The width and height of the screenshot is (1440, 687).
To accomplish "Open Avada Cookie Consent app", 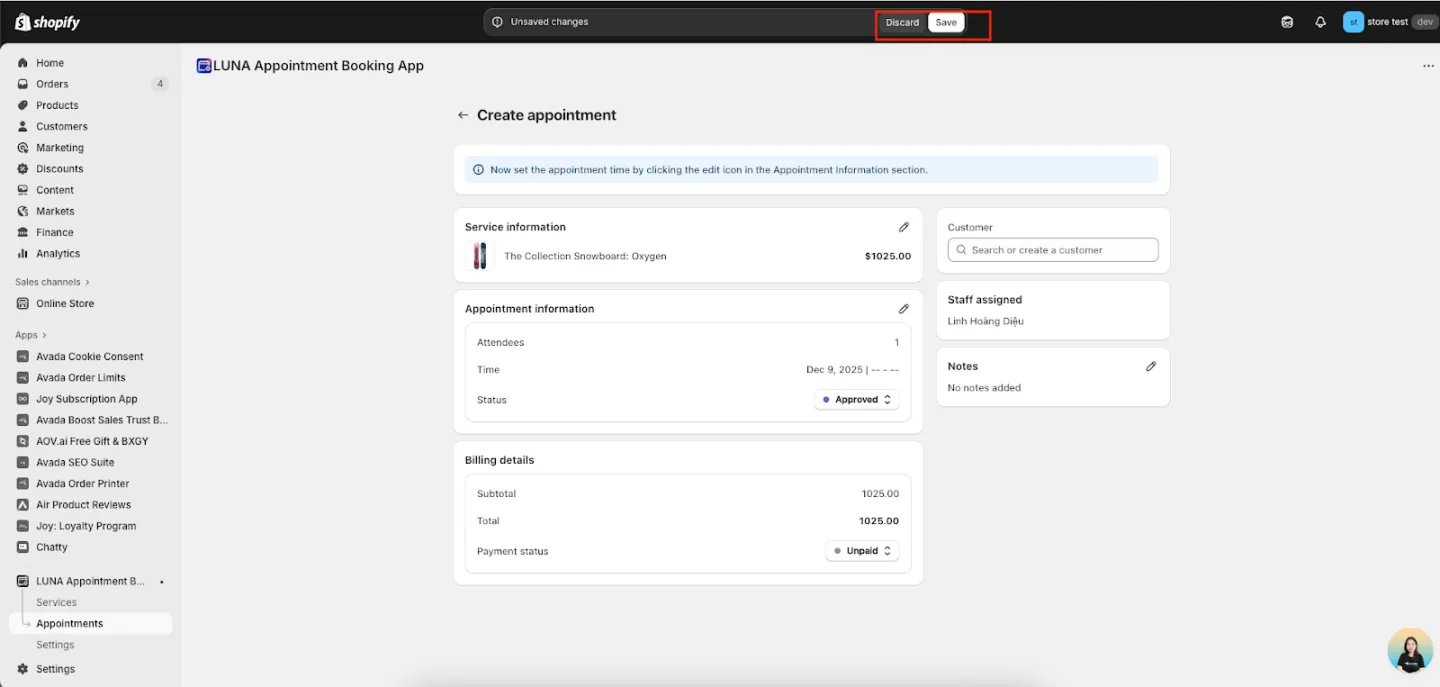I will tap(90, 356).
